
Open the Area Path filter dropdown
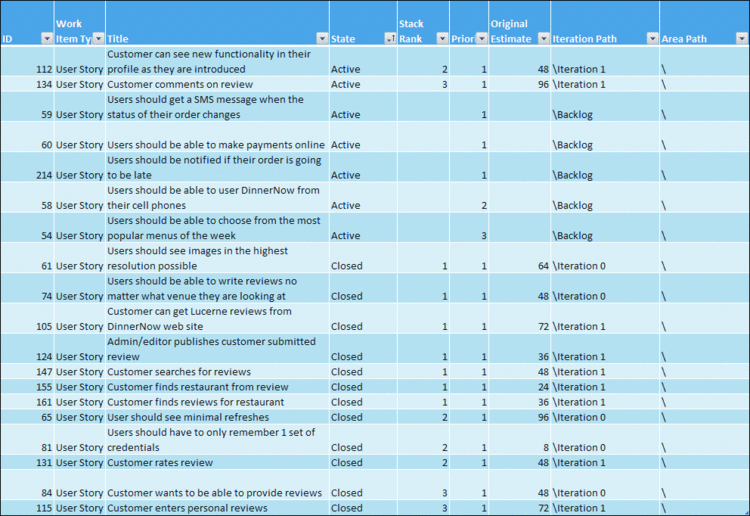(x=741, y=39)
